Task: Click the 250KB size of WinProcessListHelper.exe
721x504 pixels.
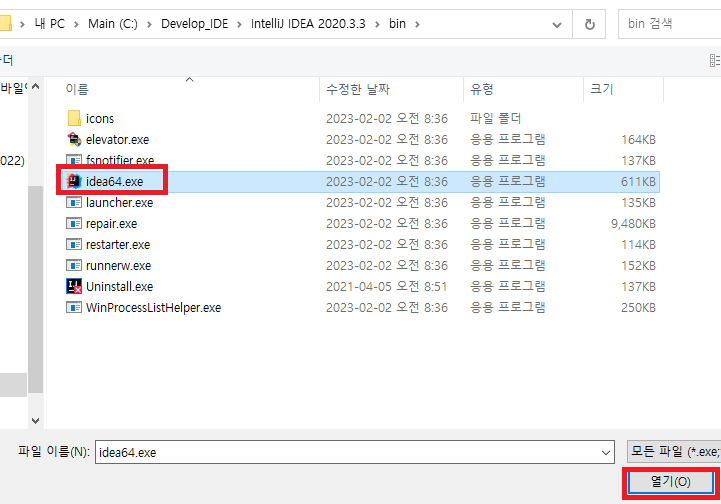Action: point(638,308)
